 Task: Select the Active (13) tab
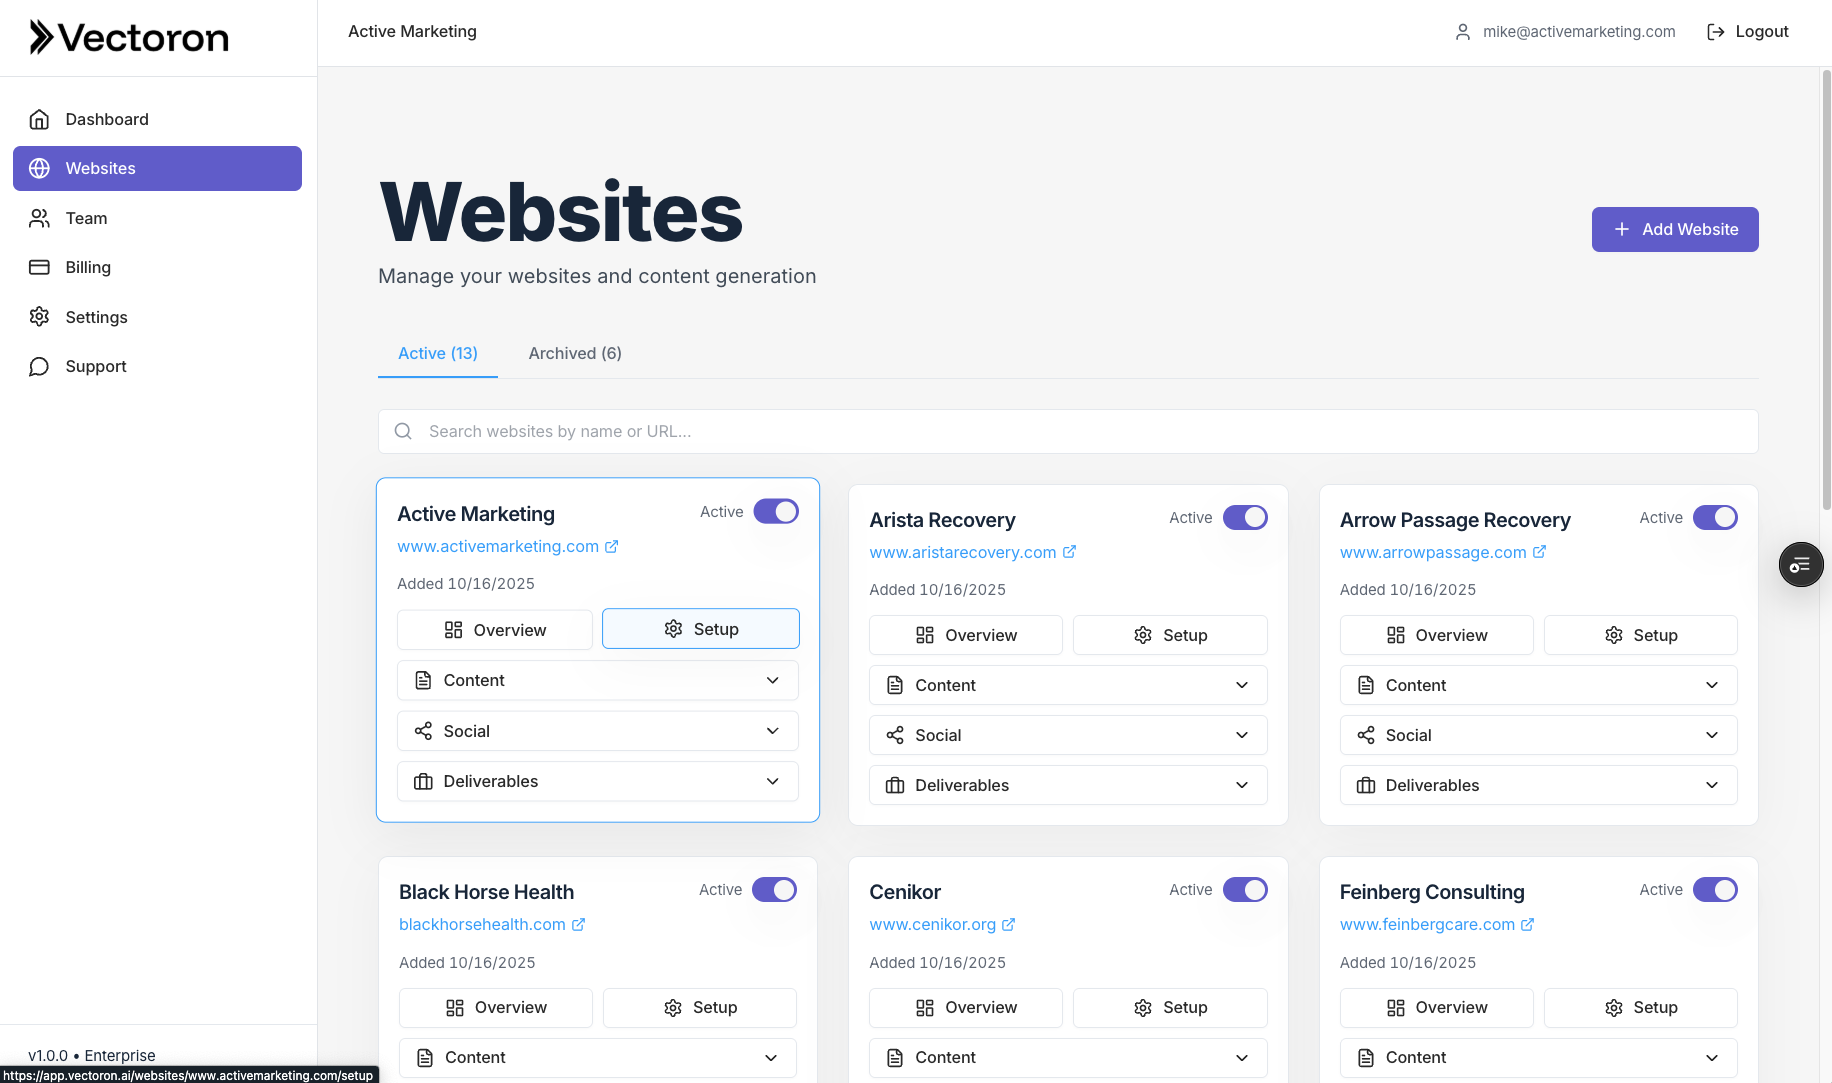[437, 353]
